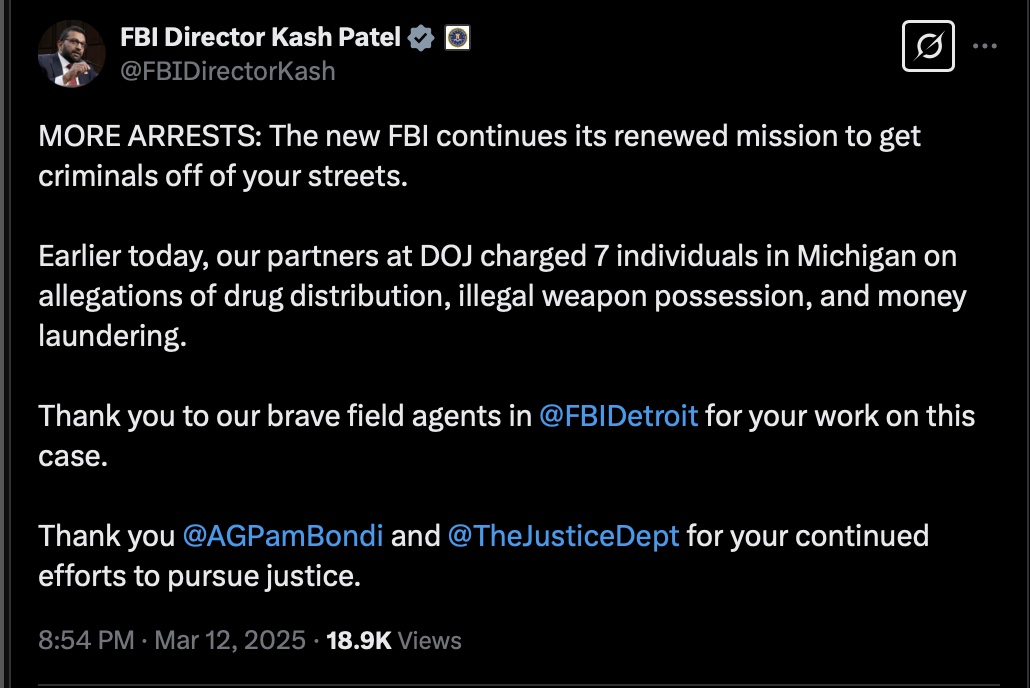Click the MORE ARRESTS headline text
Image resolution: width=1030 pixels, height=688 pixels.
coord(150,136)
